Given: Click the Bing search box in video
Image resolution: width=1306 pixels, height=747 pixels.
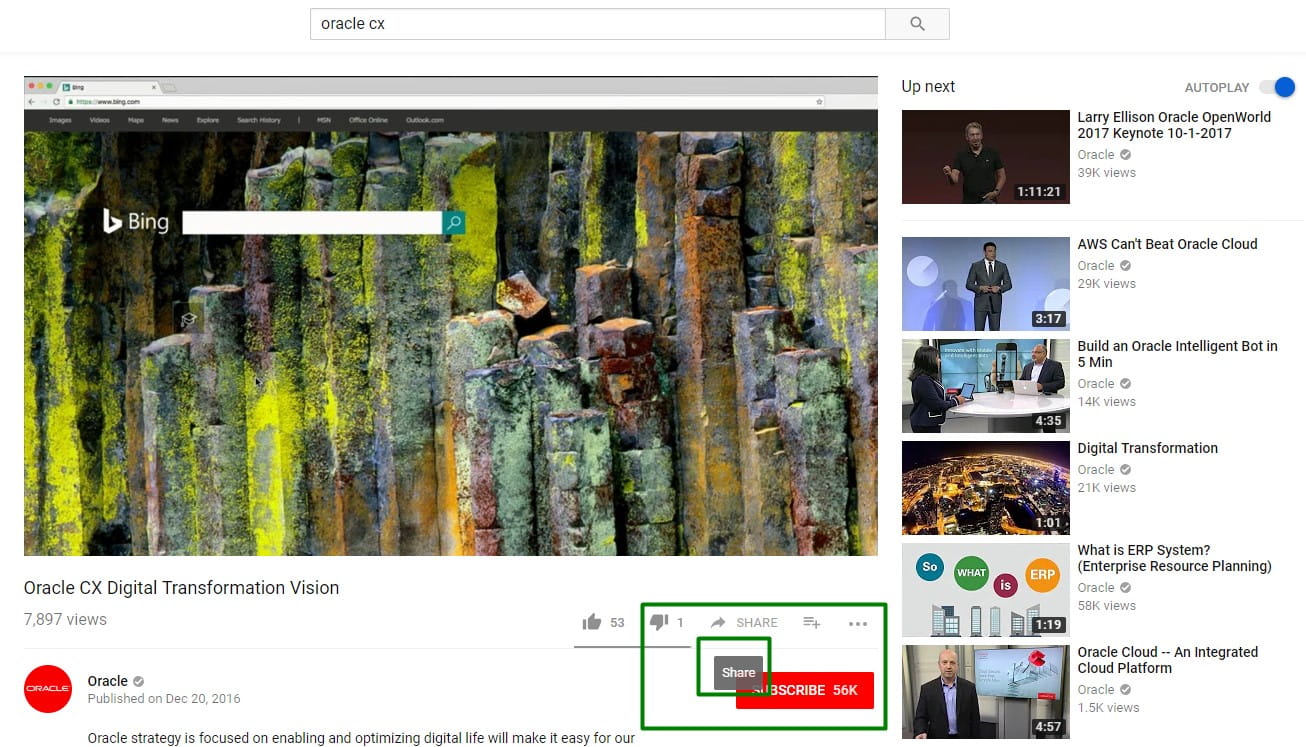Looking at the screenshot, I should coord(312,222).
